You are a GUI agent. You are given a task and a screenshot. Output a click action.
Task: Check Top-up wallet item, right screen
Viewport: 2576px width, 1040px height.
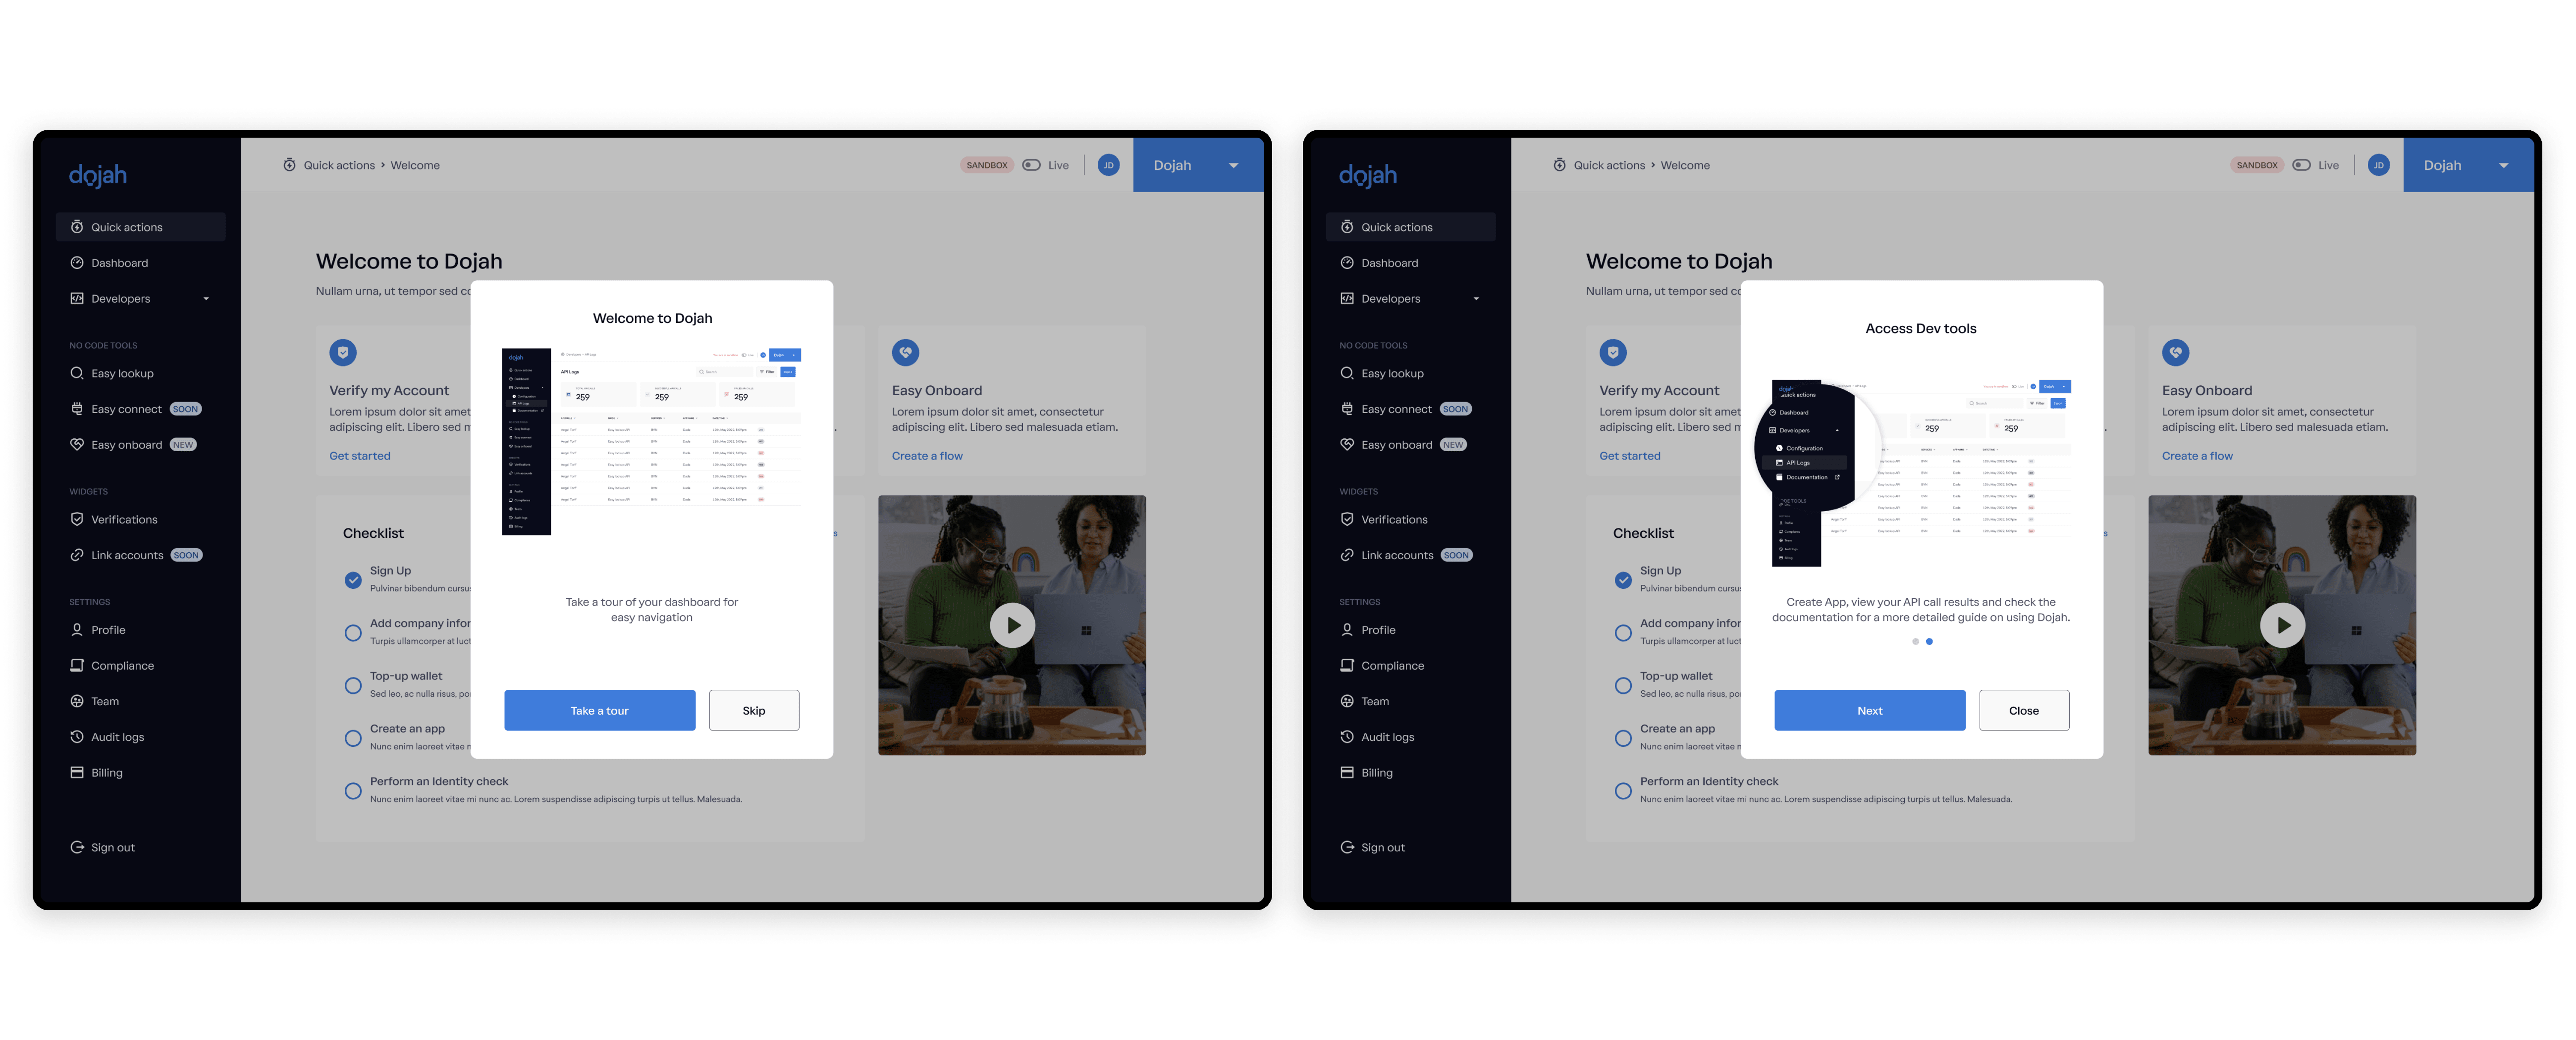point(1623,686)
